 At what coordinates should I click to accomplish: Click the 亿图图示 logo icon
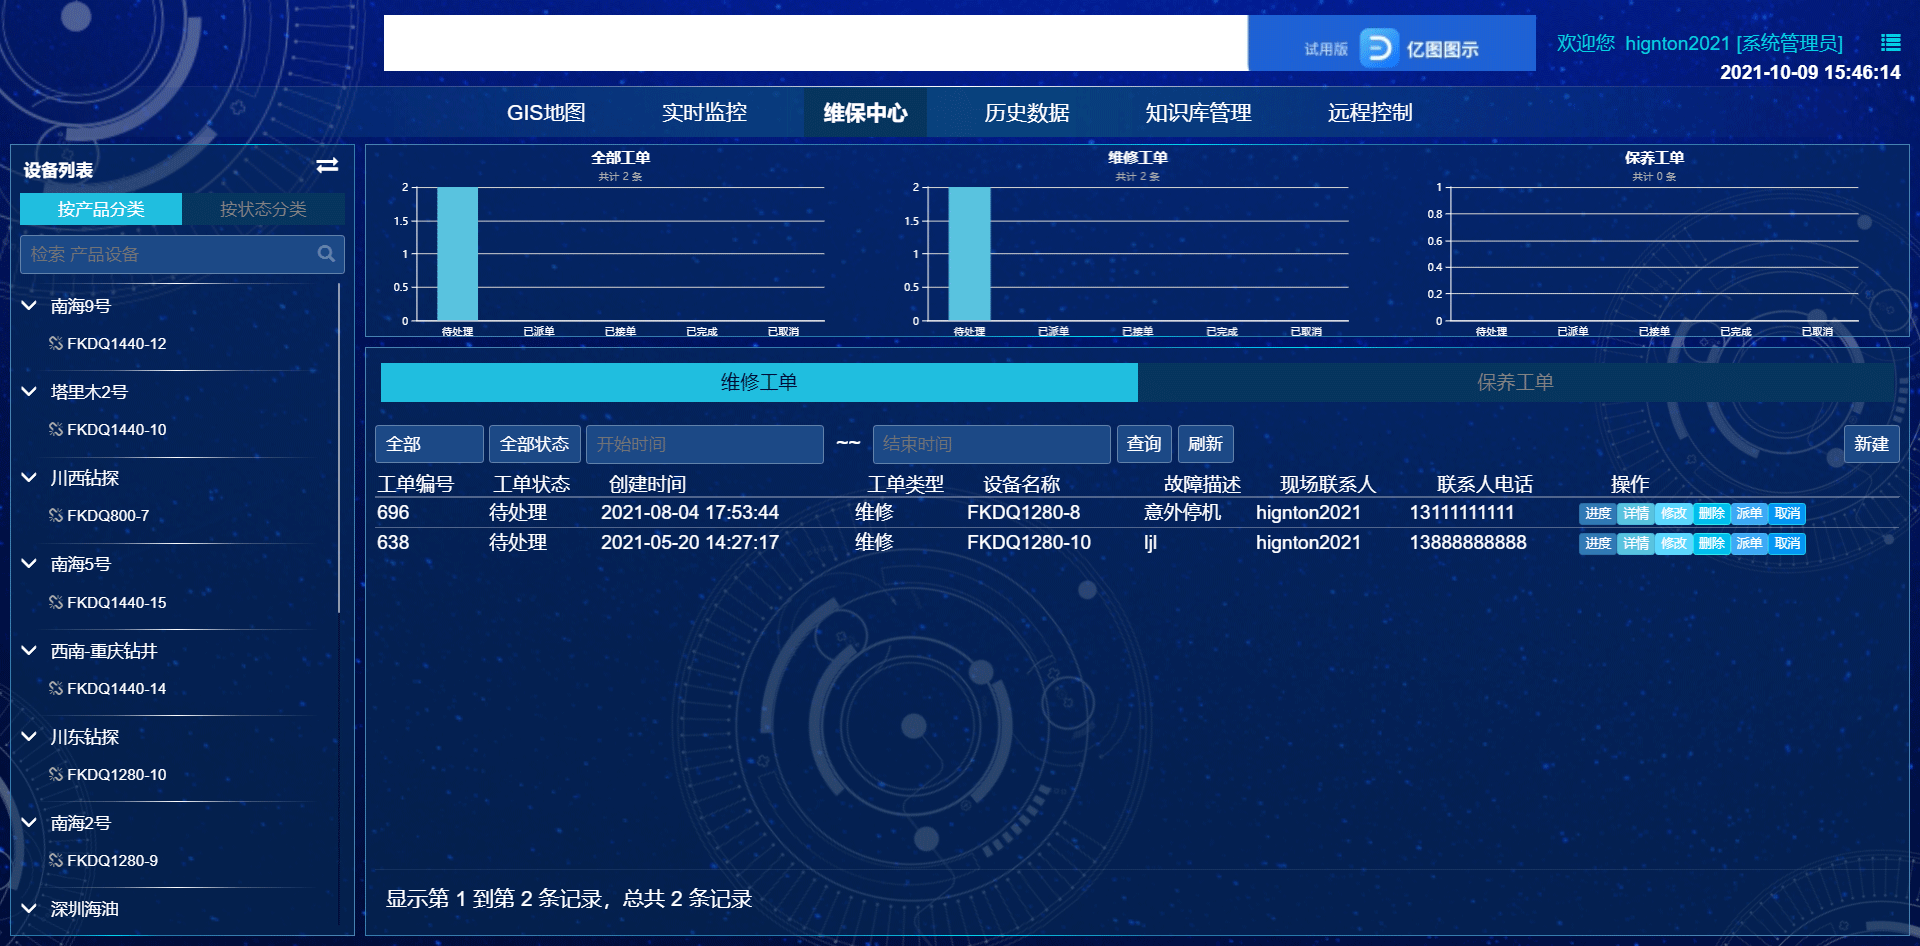[1378, 47]
